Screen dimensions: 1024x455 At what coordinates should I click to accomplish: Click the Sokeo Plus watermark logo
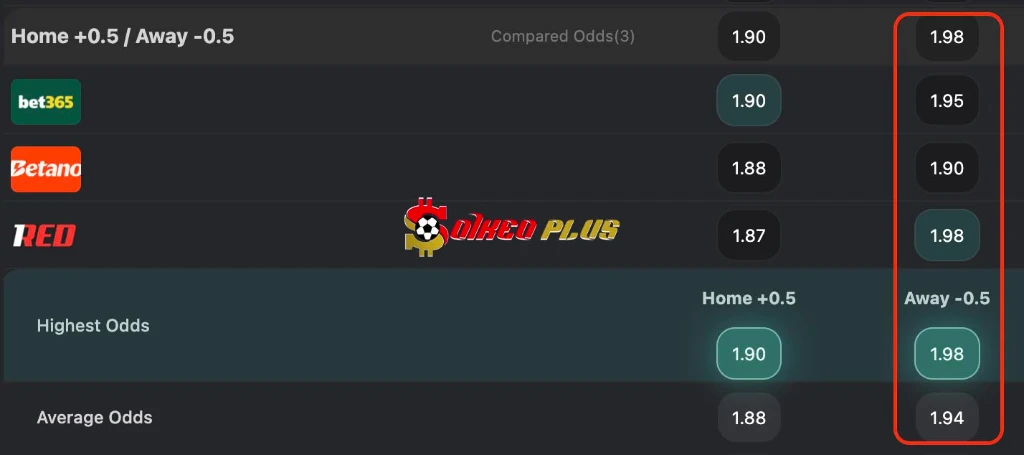coord(511,228)
